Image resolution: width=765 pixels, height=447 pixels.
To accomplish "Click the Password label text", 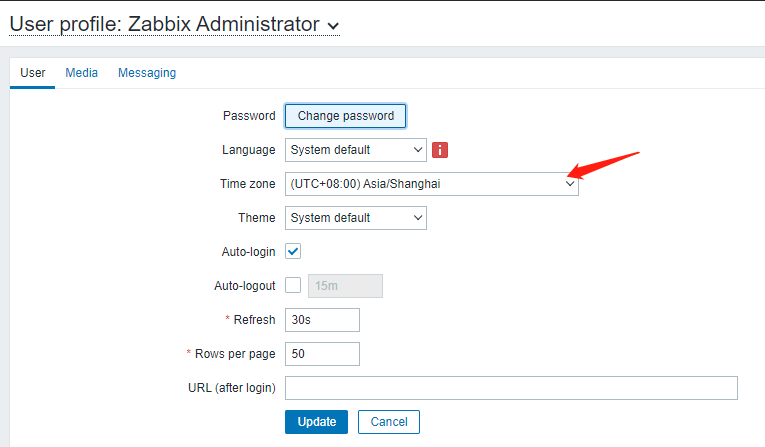I will click(249, 116).
